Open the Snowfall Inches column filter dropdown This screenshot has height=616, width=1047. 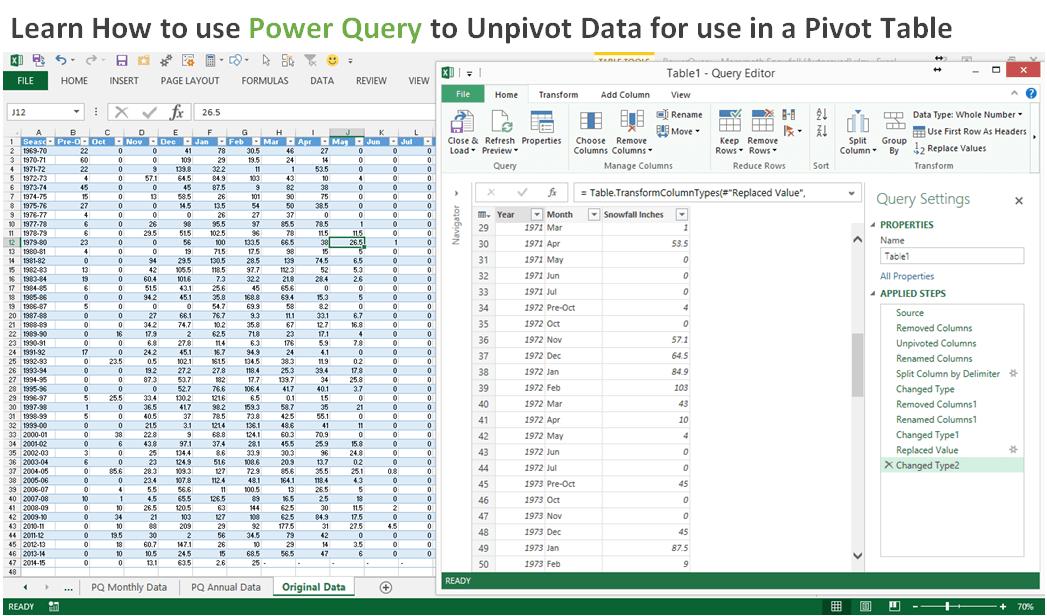[681, 214]
